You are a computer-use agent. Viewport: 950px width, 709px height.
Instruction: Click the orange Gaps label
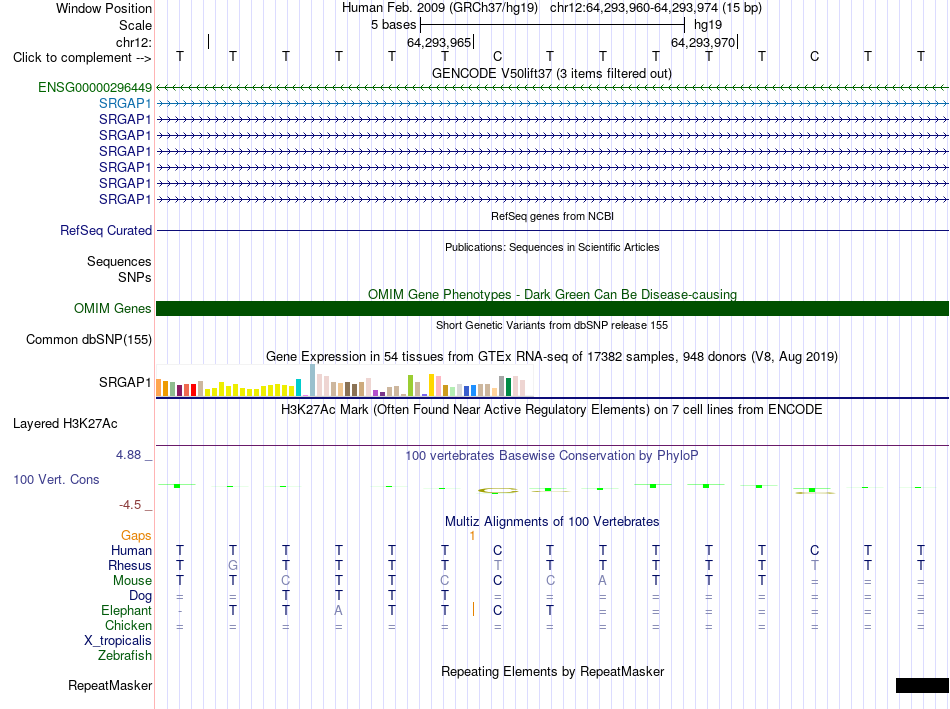136,535
